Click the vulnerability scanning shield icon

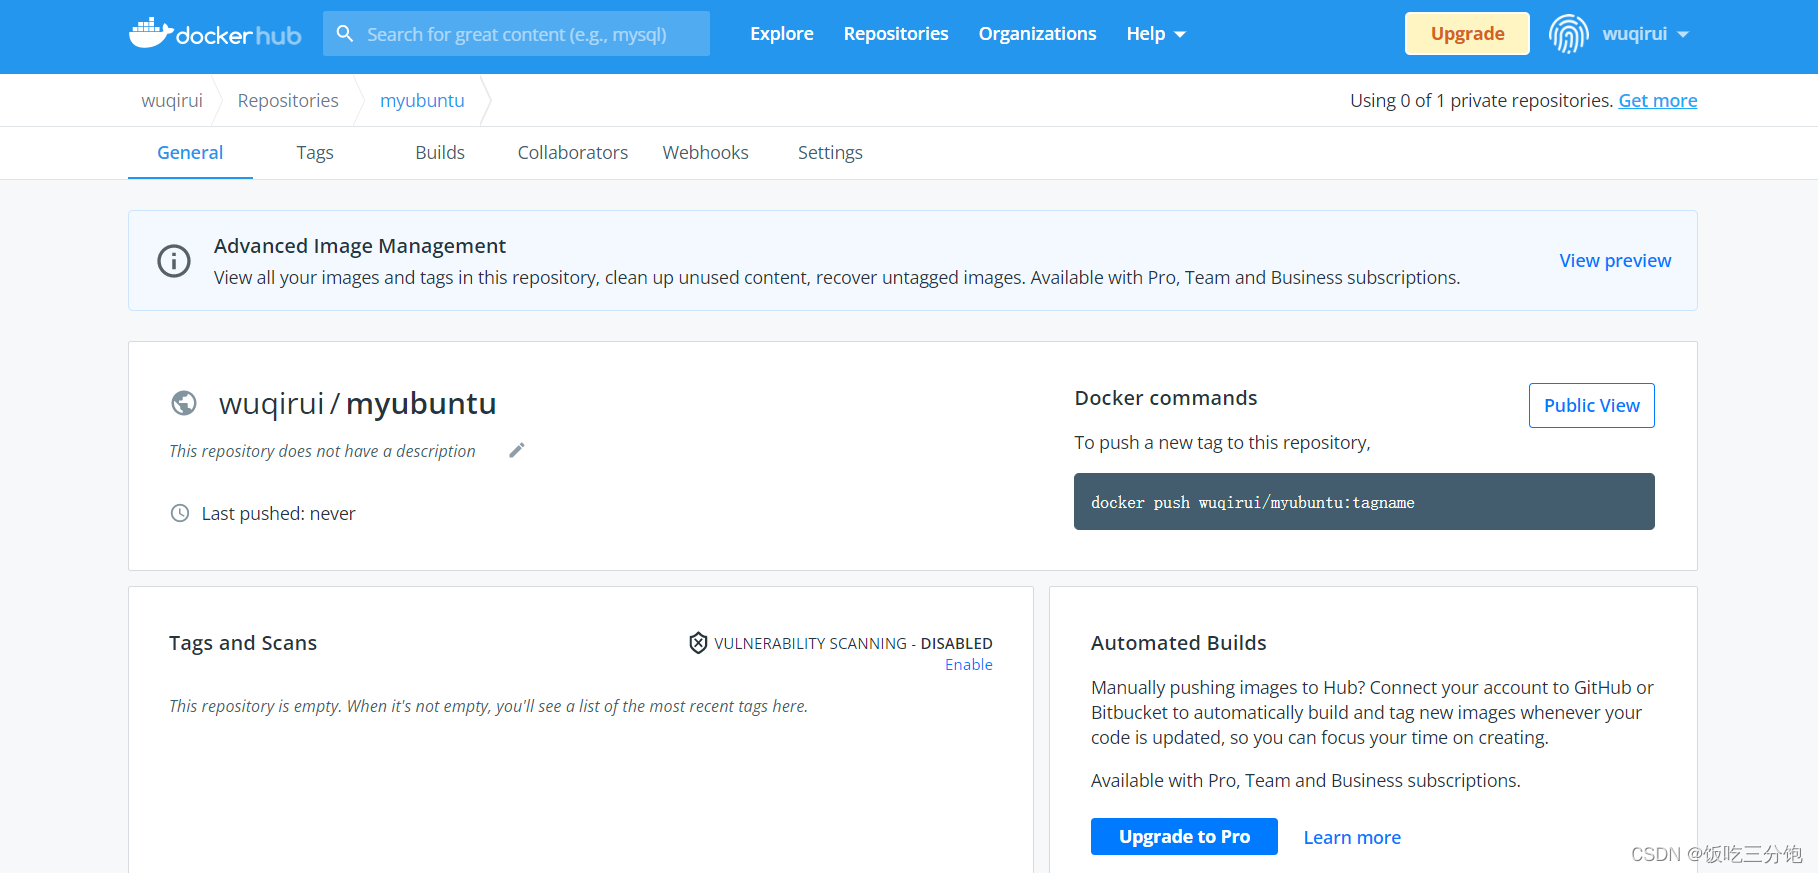pyautogui.click(x=698, y=643)
